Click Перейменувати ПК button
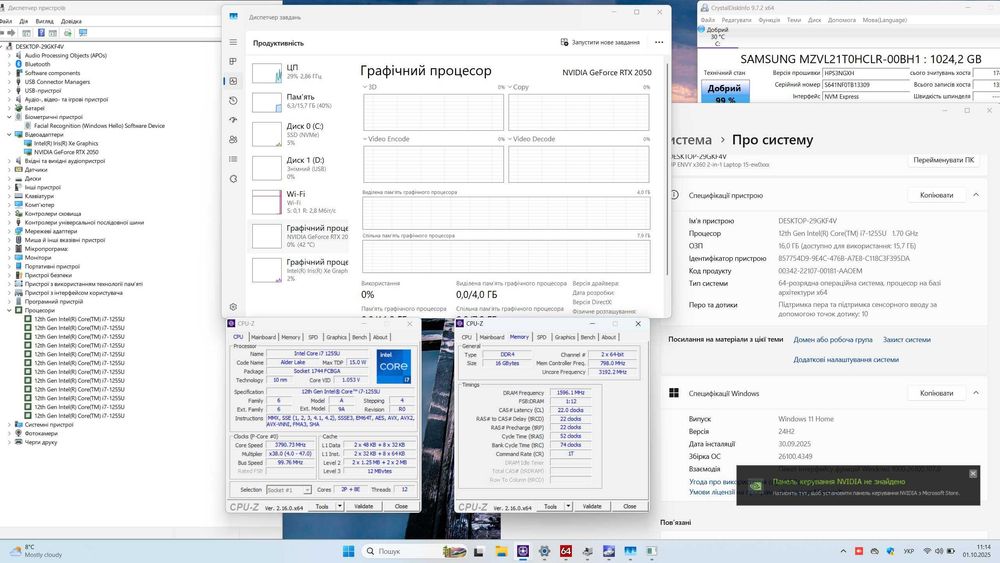The width and height of the screenshot is (1000, 563). click(943, 160)
